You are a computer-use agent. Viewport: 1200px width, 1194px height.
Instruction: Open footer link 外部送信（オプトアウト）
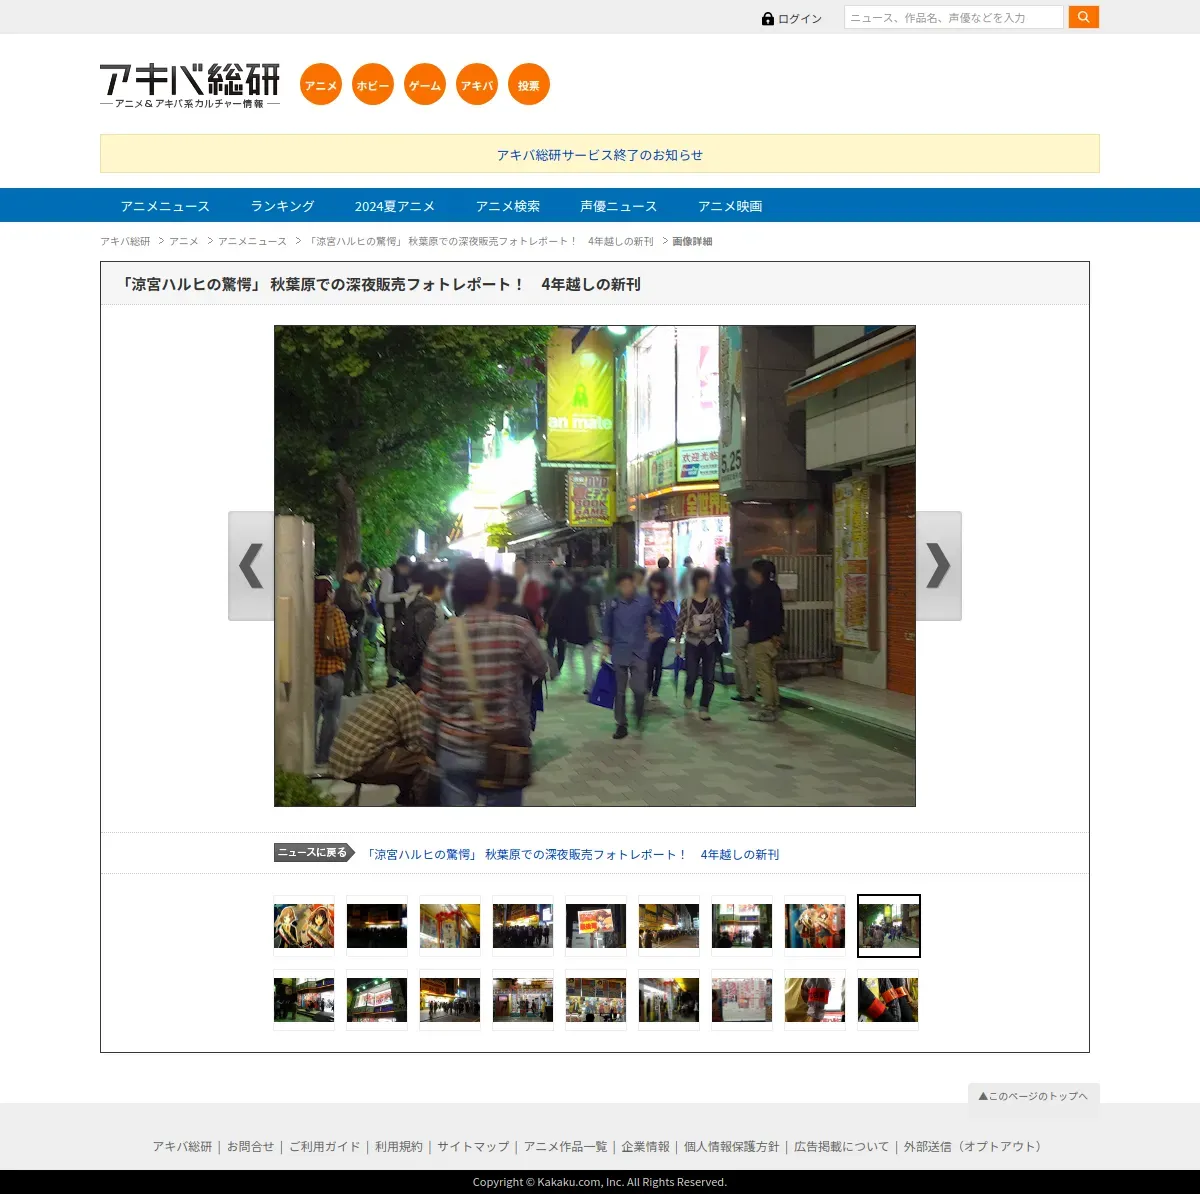[x=975, y=1146]
